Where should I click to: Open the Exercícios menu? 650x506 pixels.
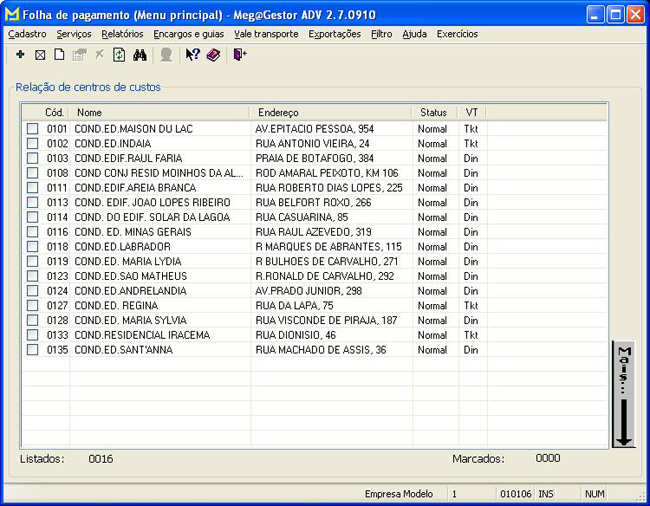(x=457, y=34)
